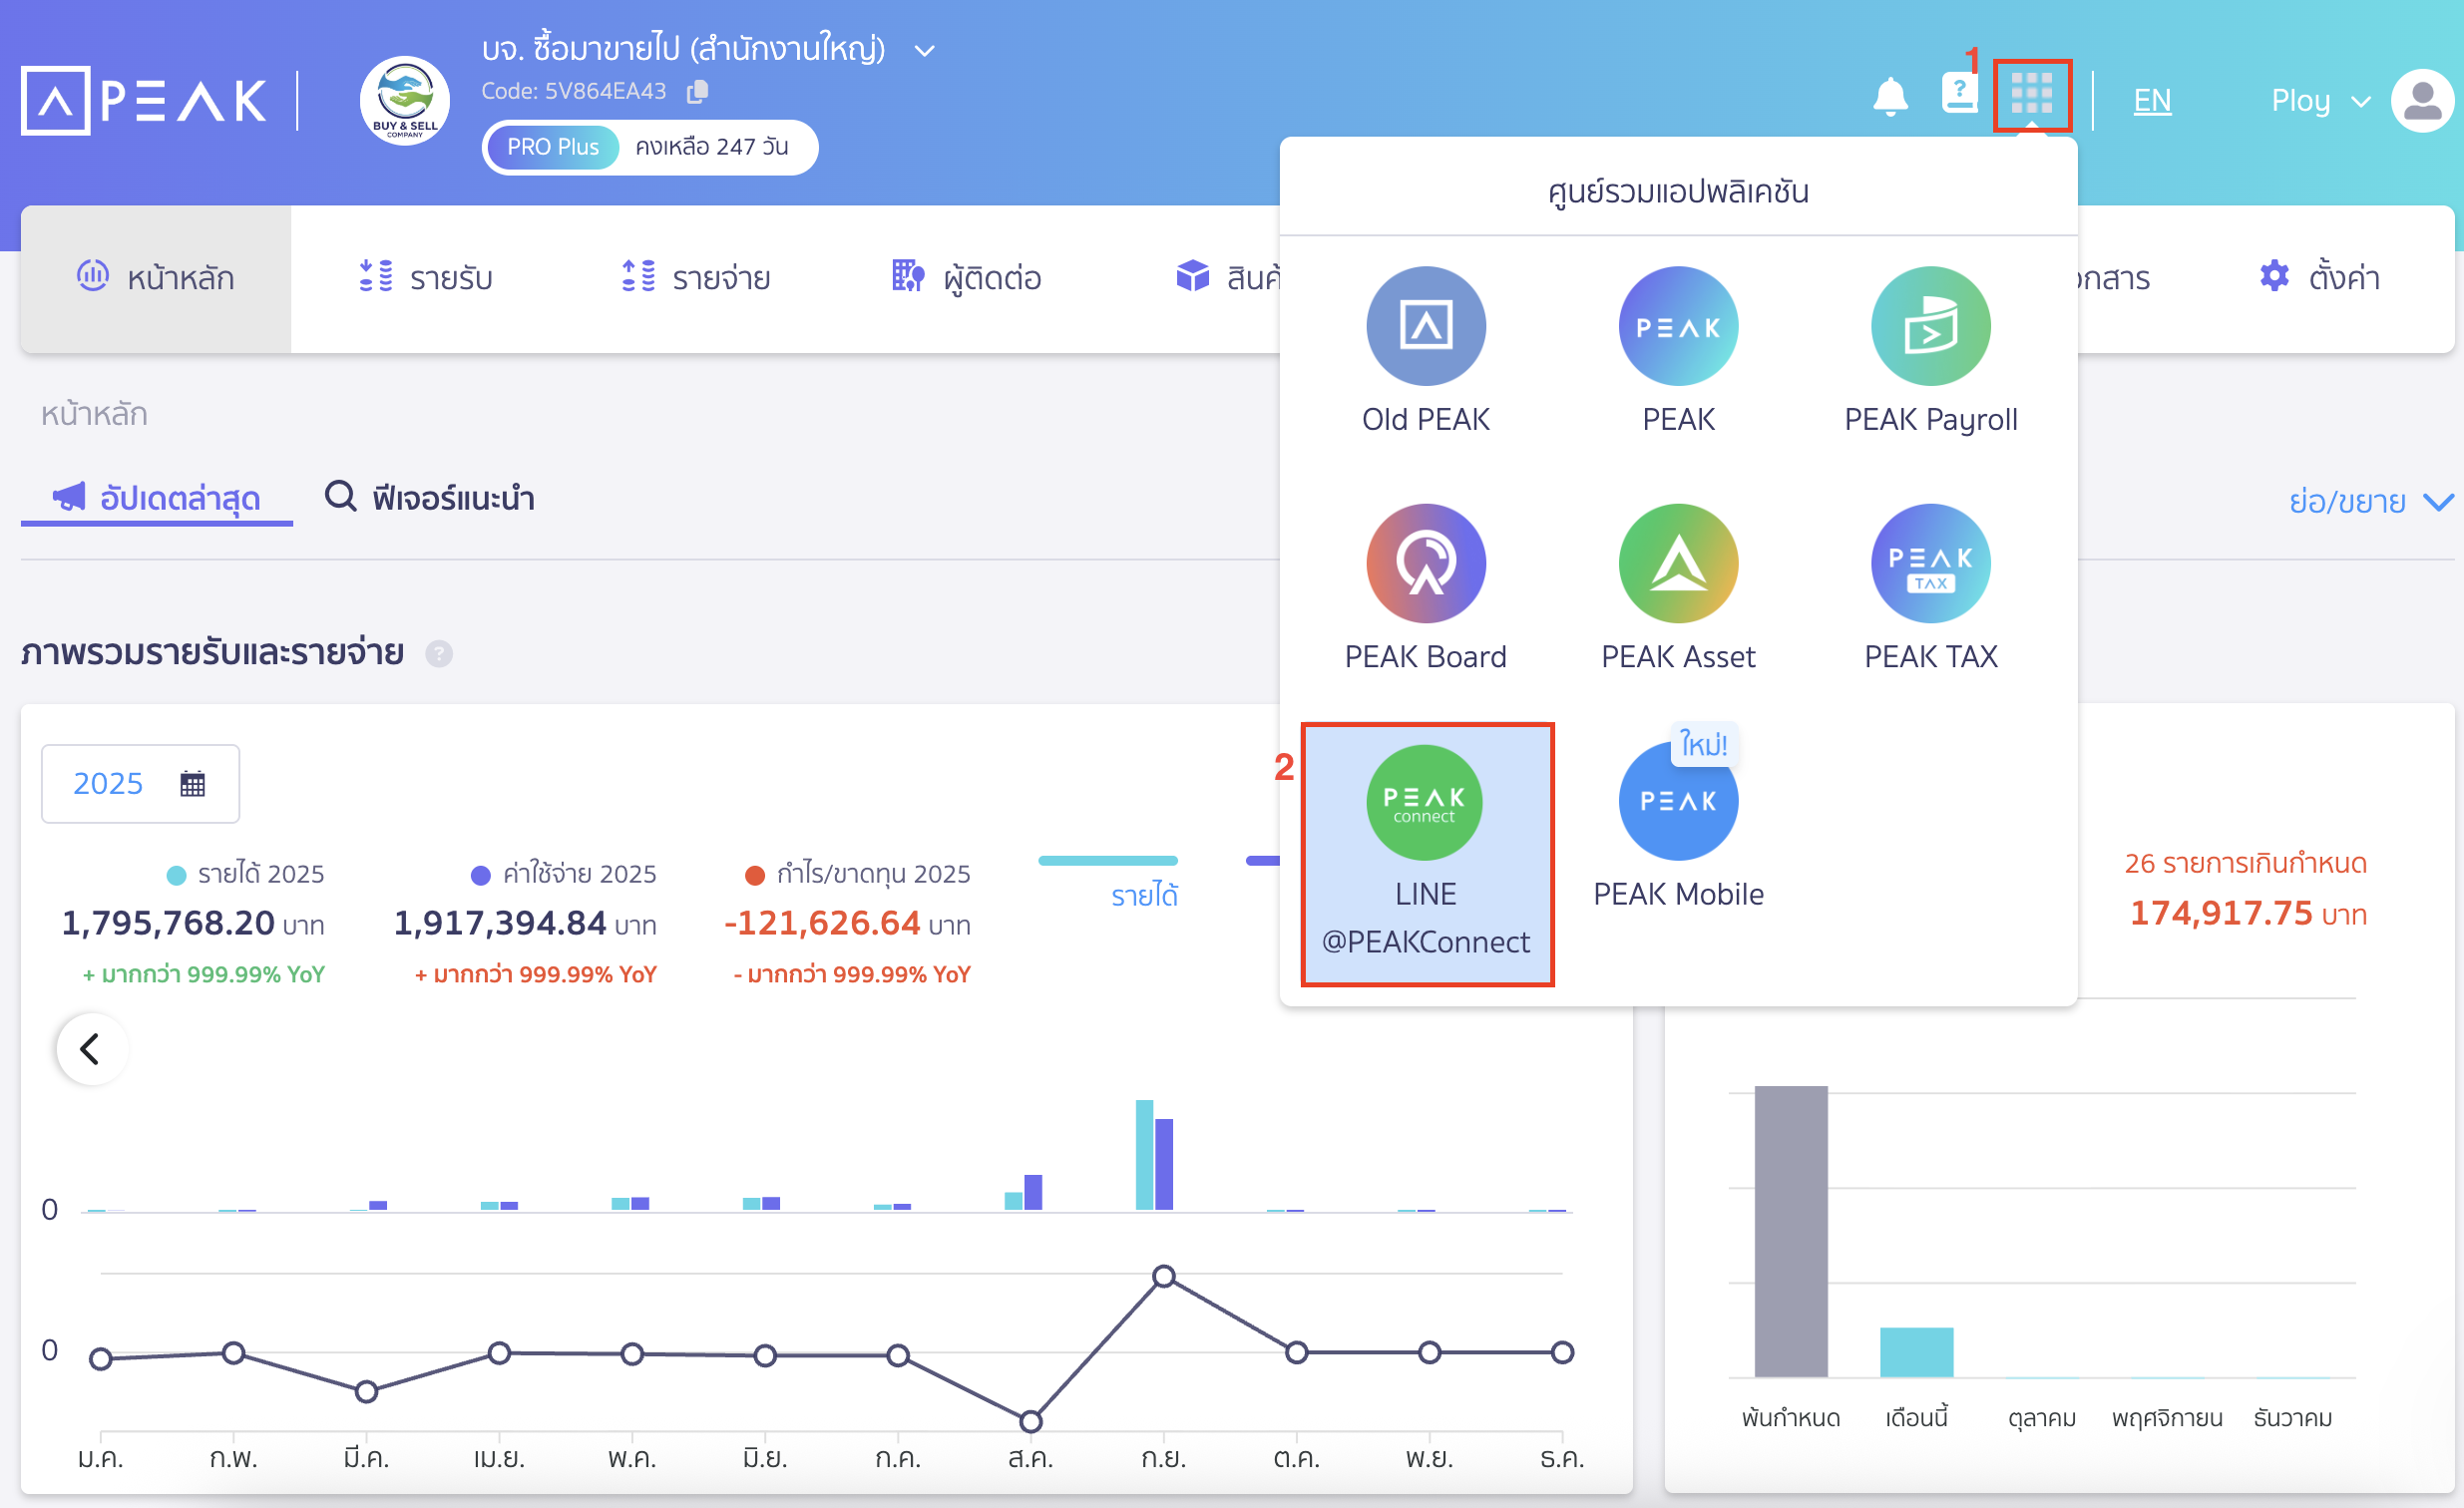Expand the company name dropdown
The width and height of the screenshot is (2464, 1508).
click(x=923, y=48)
